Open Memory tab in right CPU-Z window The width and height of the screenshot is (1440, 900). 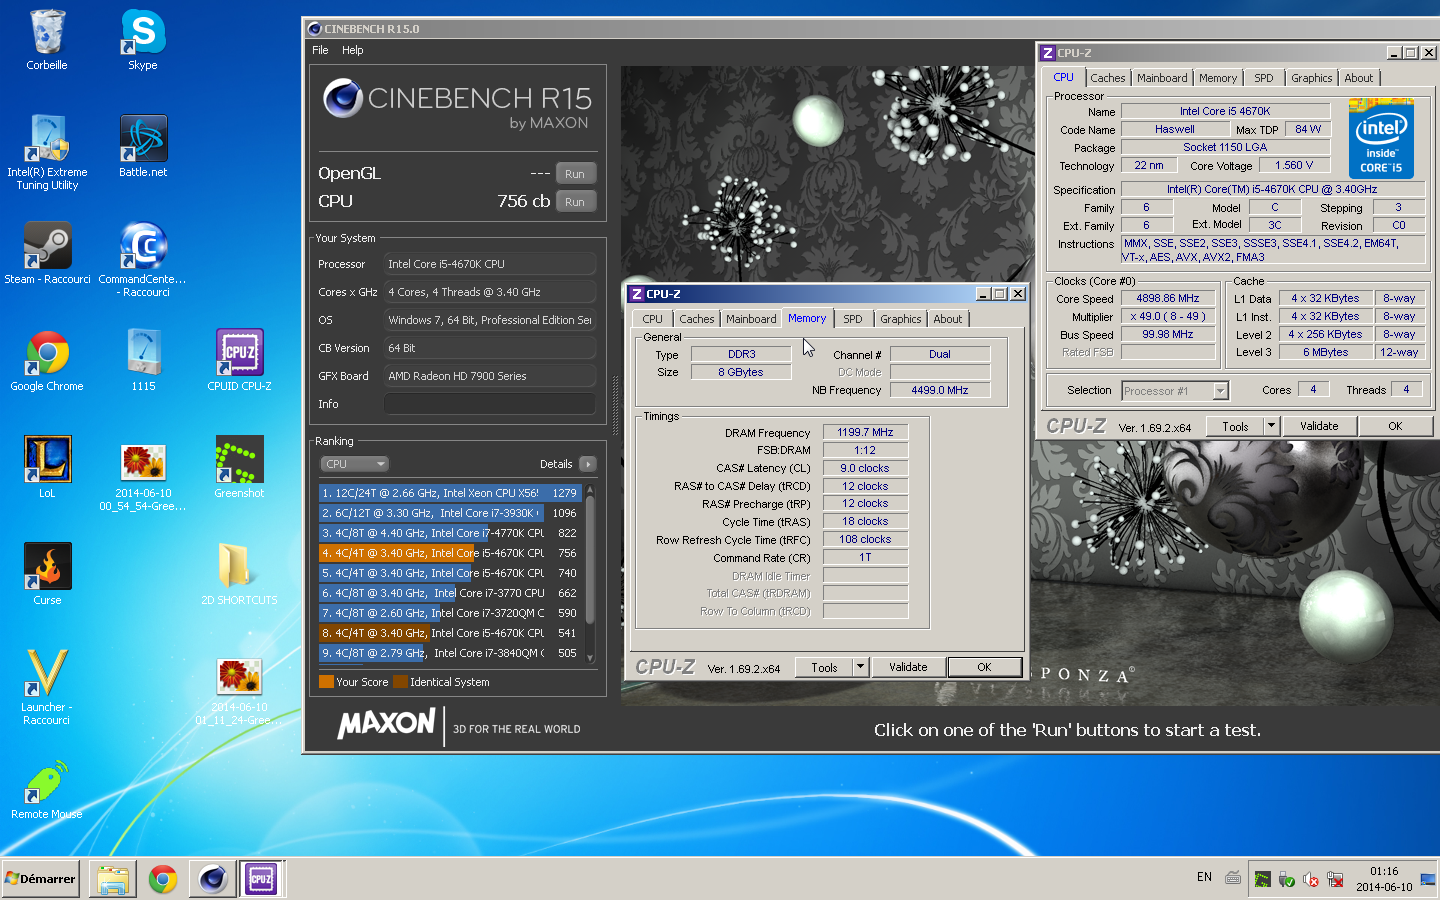coord(1218,78)
